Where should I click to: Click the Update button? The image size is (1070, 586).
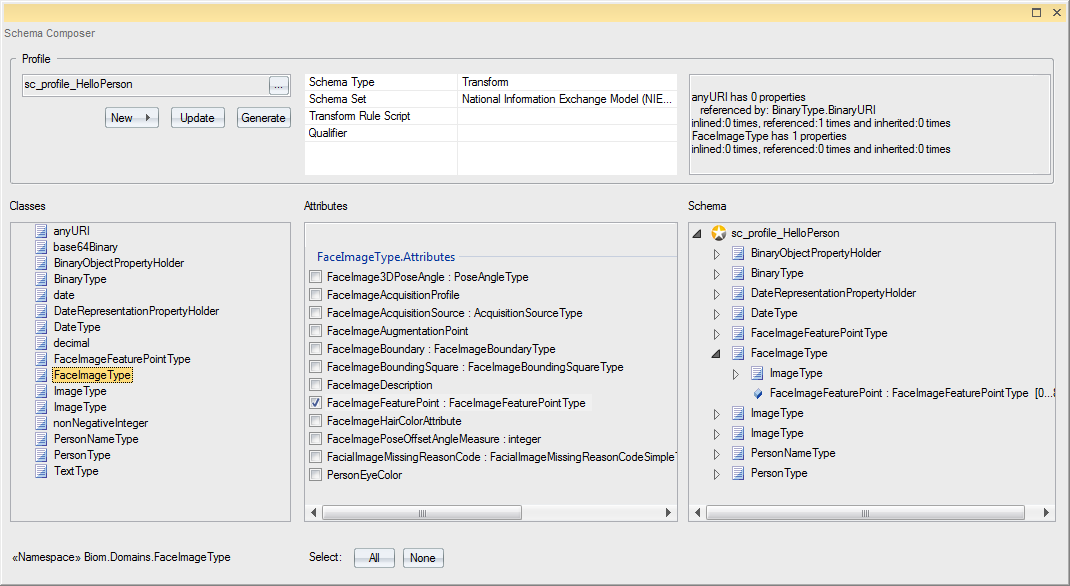197,118
